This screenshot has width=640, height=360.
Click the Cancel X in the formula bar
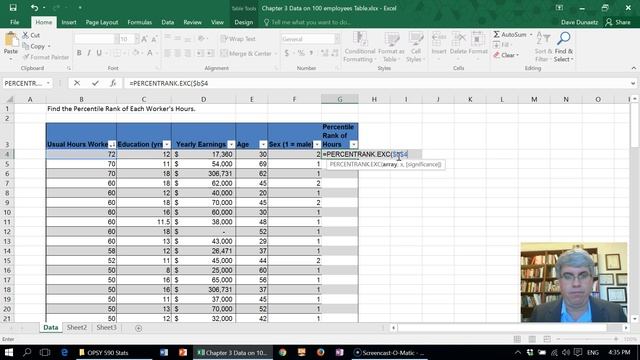(x=77, y=83)
